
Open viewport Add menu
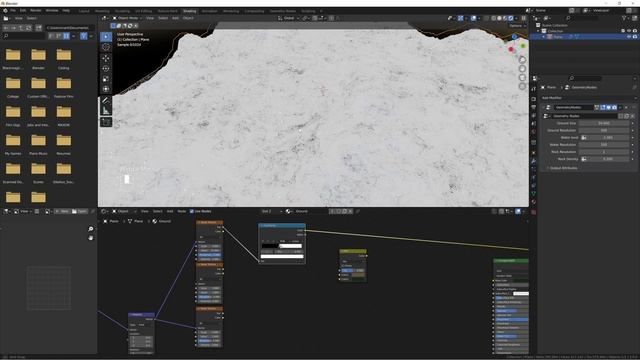click(x=176, y=18)
